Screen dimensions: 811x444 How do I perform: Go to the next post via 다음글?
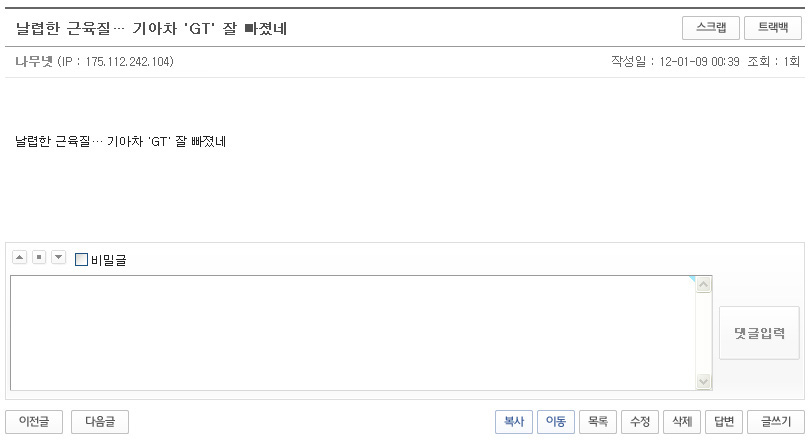coord(100,422)
